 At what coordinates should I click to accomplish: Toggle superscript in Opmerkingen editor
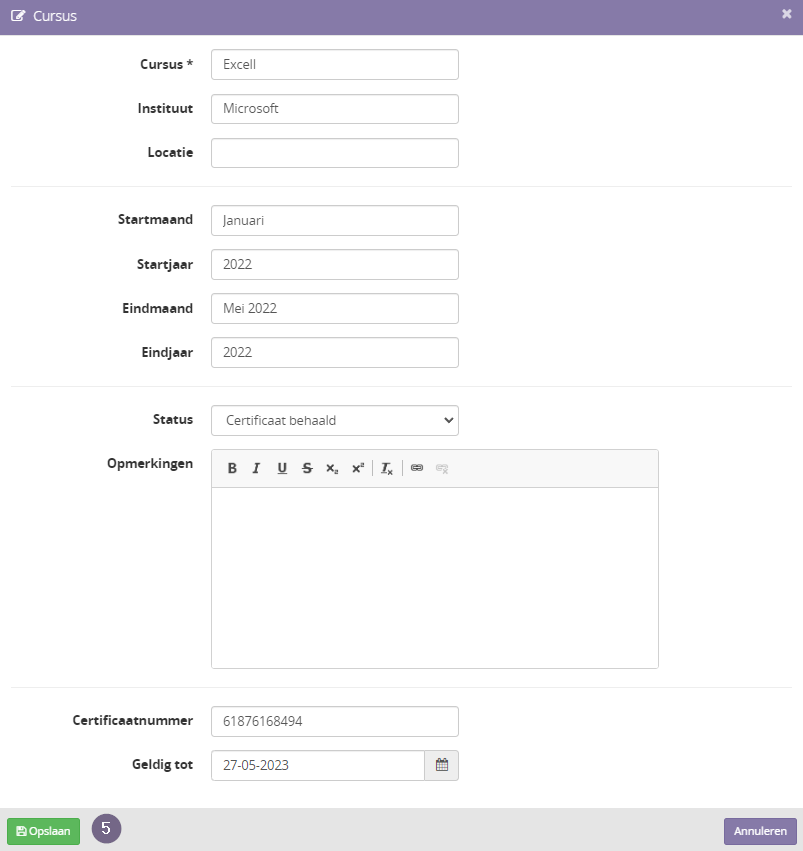point(358,468)
